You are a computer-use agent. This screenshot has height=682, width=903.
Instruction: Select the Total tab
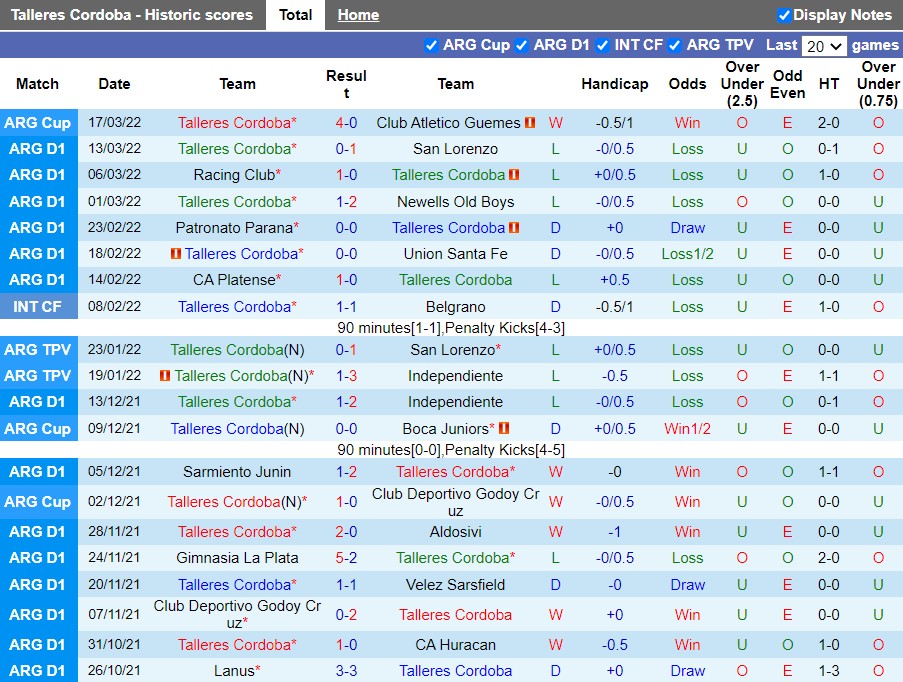(x=295, y=15)
